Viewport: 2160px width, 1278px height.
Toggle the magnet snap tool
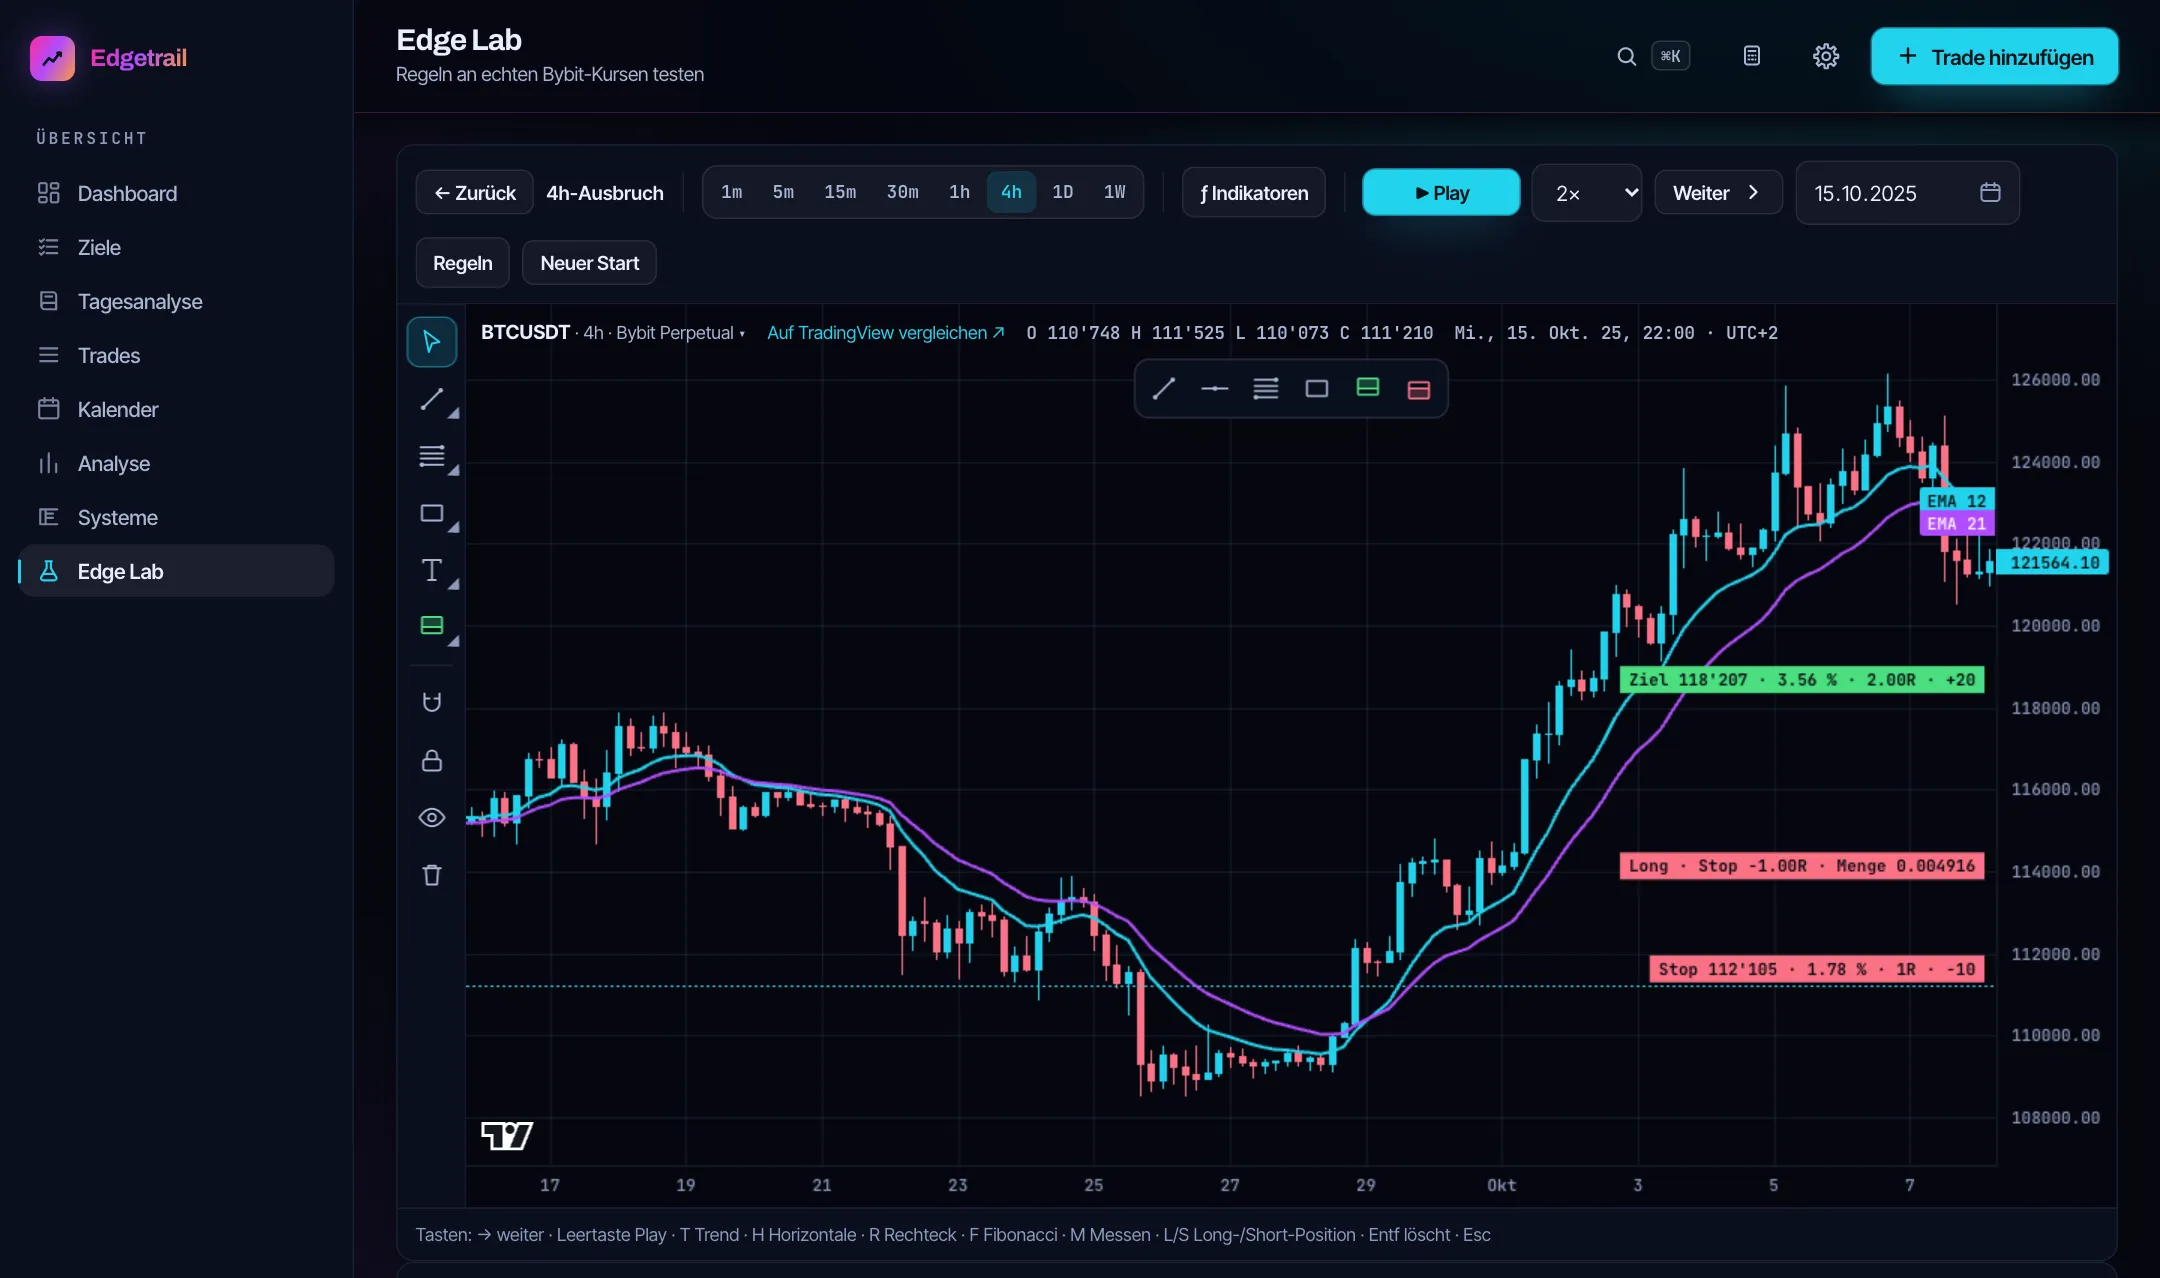(432, 702)
